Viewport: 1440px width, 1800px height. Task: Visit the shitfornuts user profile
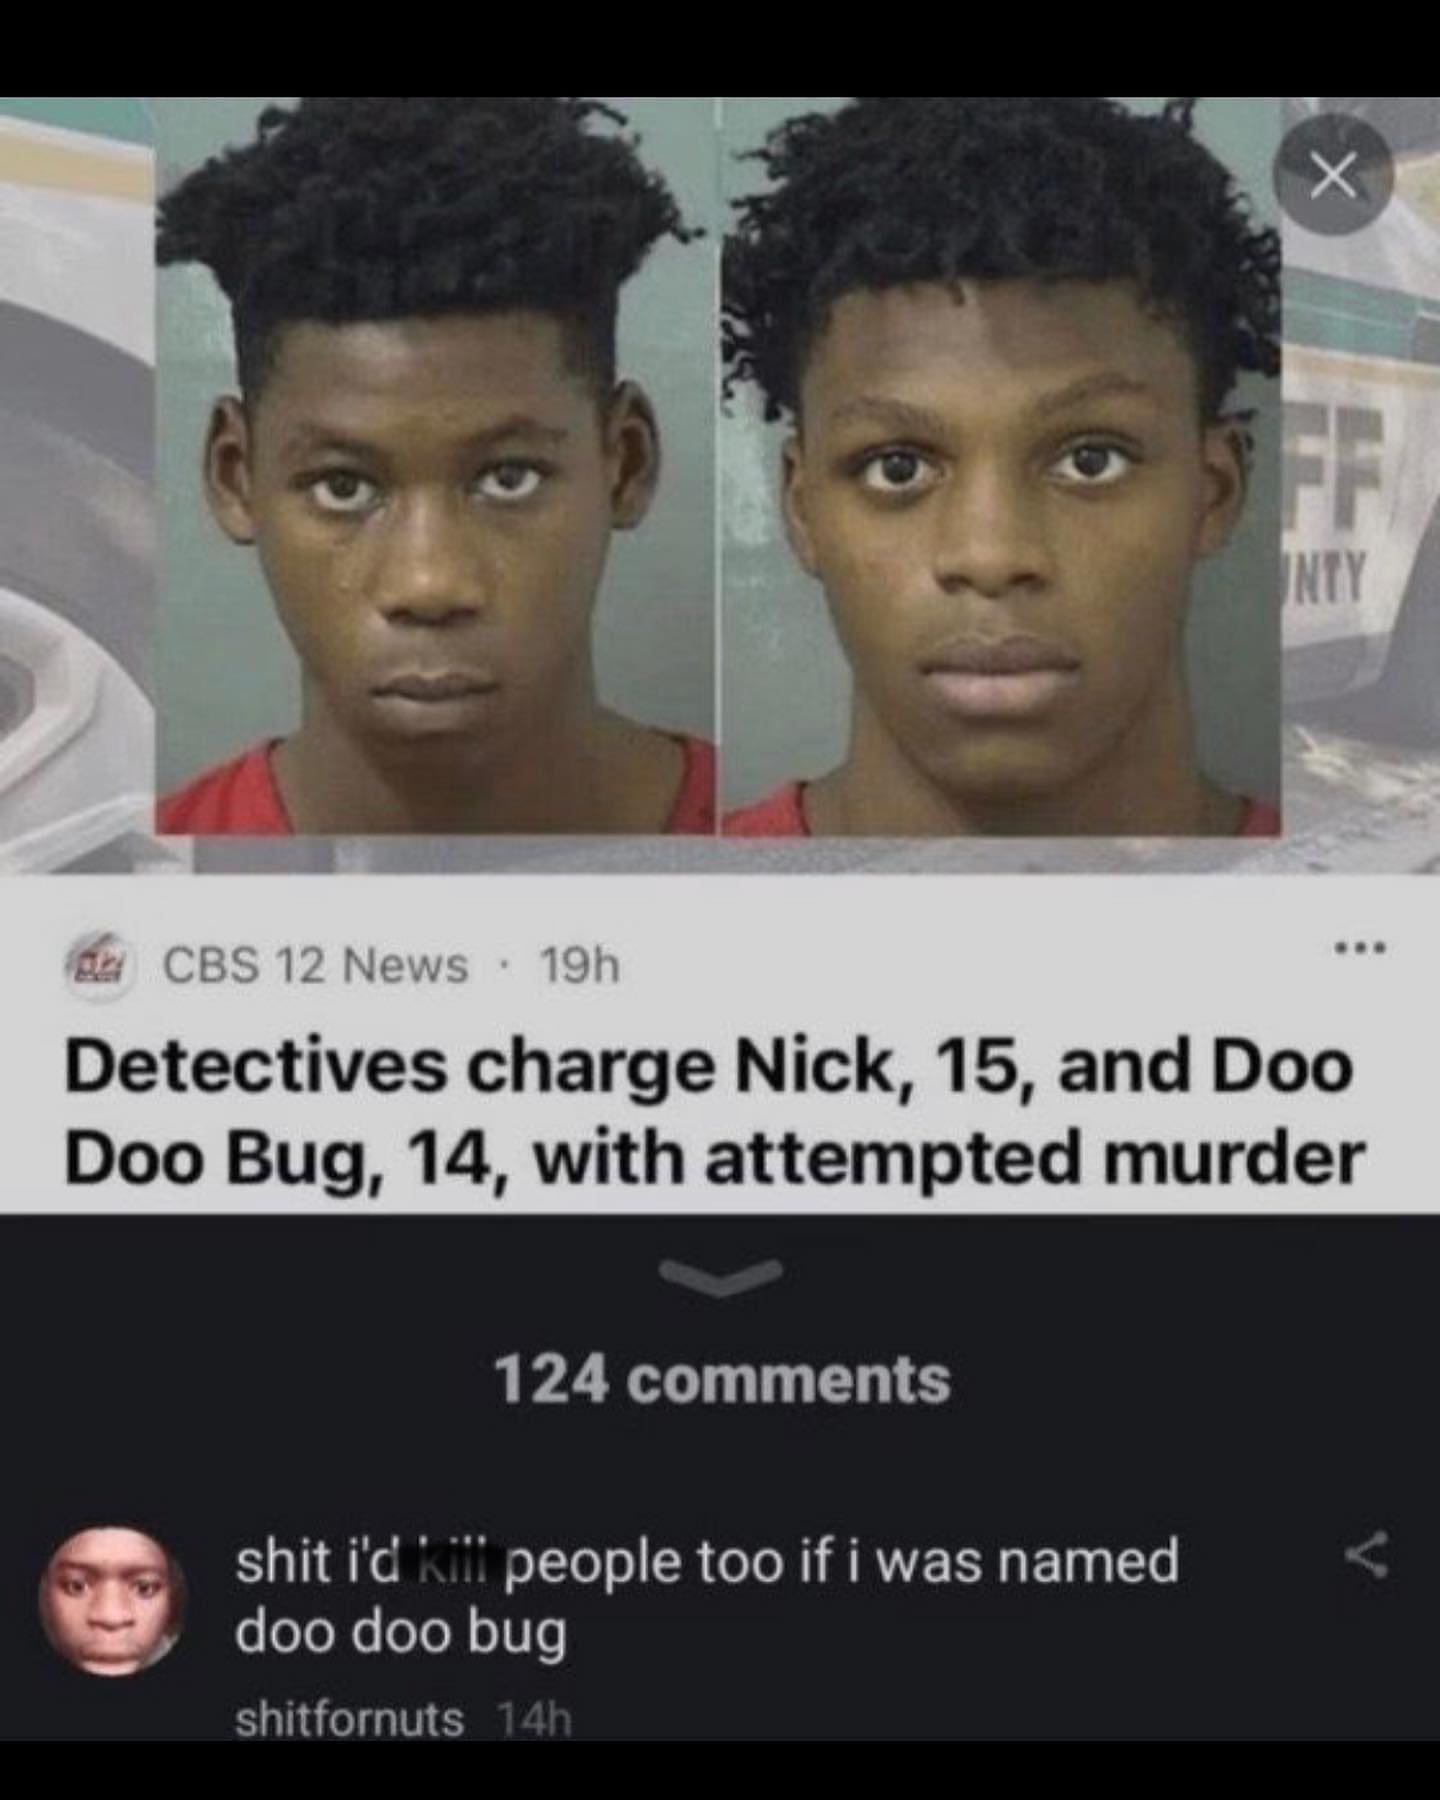click(x=350, y=1720)
